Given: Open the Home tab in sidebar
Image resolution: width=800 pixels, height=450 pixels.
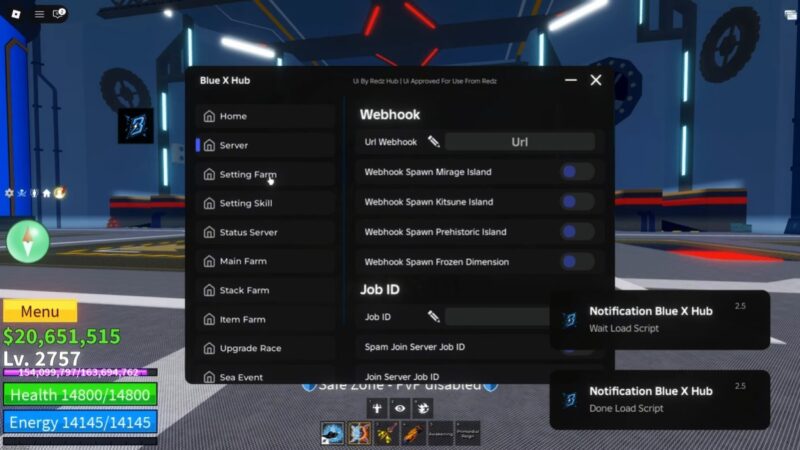Looking at the screenshot, I should click(x=265, y=116).
